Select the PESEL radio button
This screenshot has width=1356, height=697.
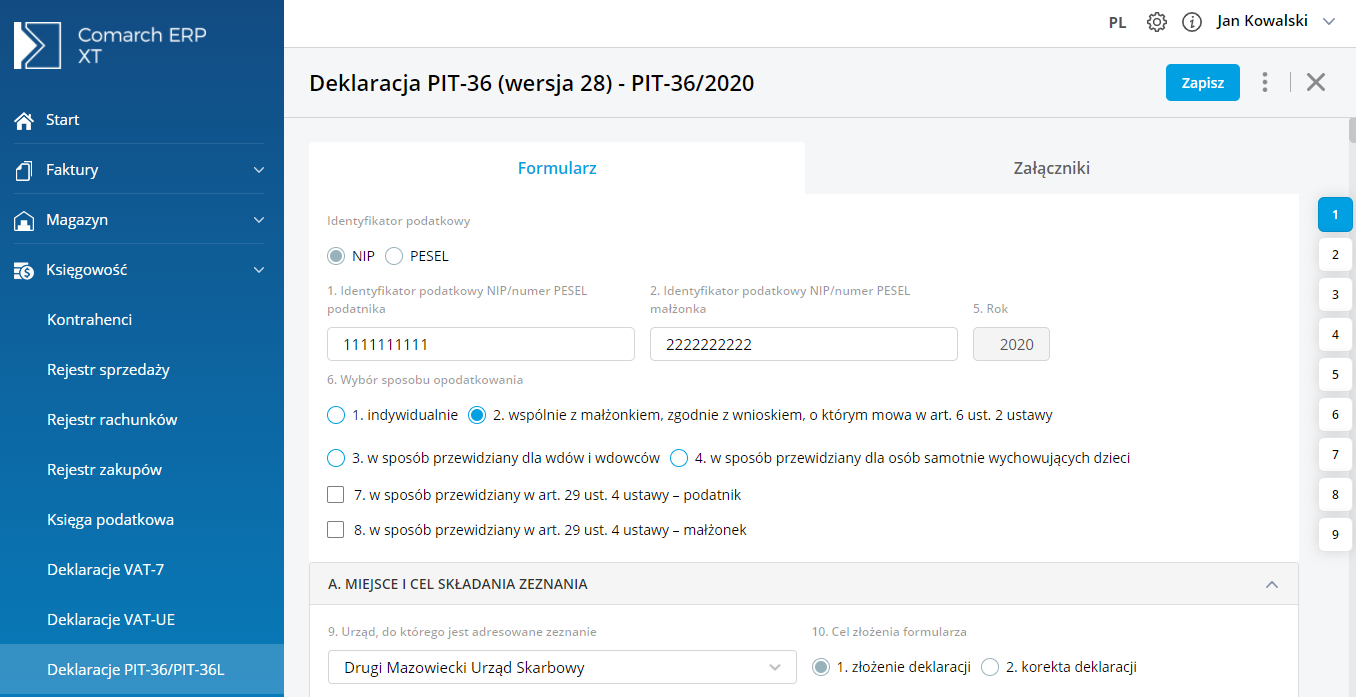[394, 256]
